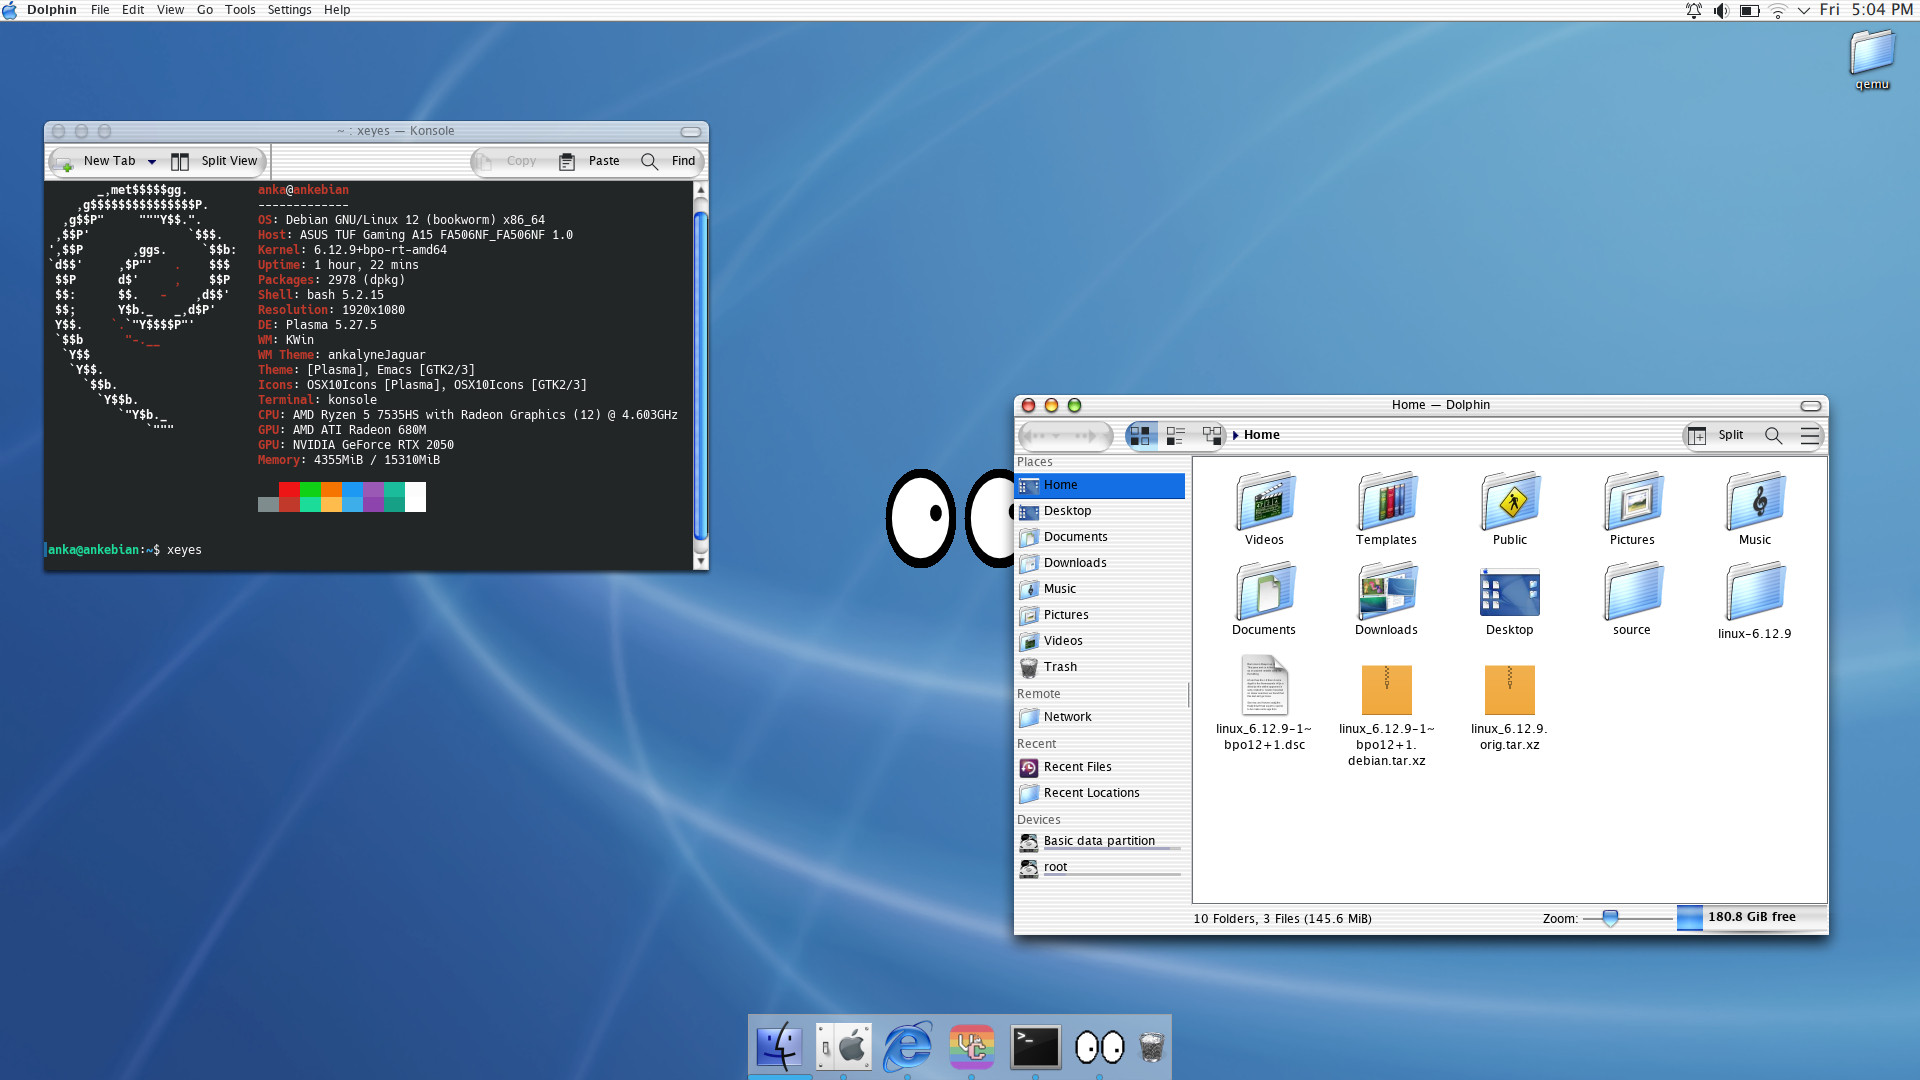1920x1080 pixels.
Task: Open Konsole terminal icon in dock
Action: (x=1035, y=1047)
